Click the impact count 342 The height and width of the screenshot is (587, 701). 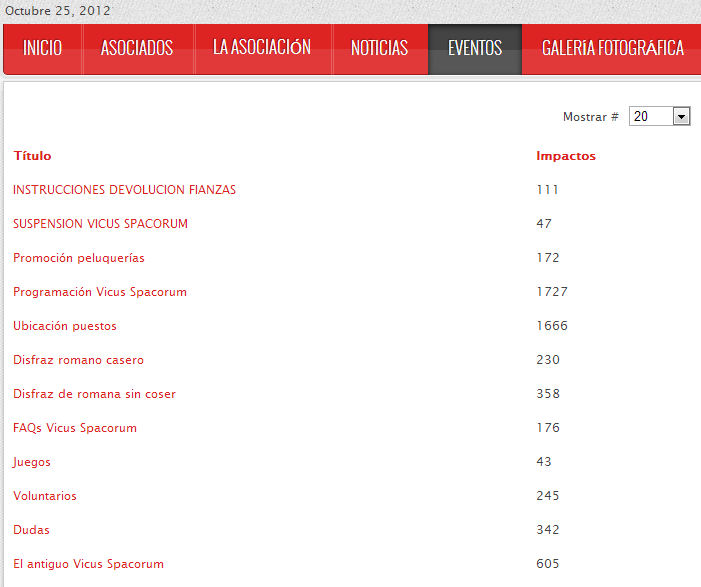pos(548,530)
